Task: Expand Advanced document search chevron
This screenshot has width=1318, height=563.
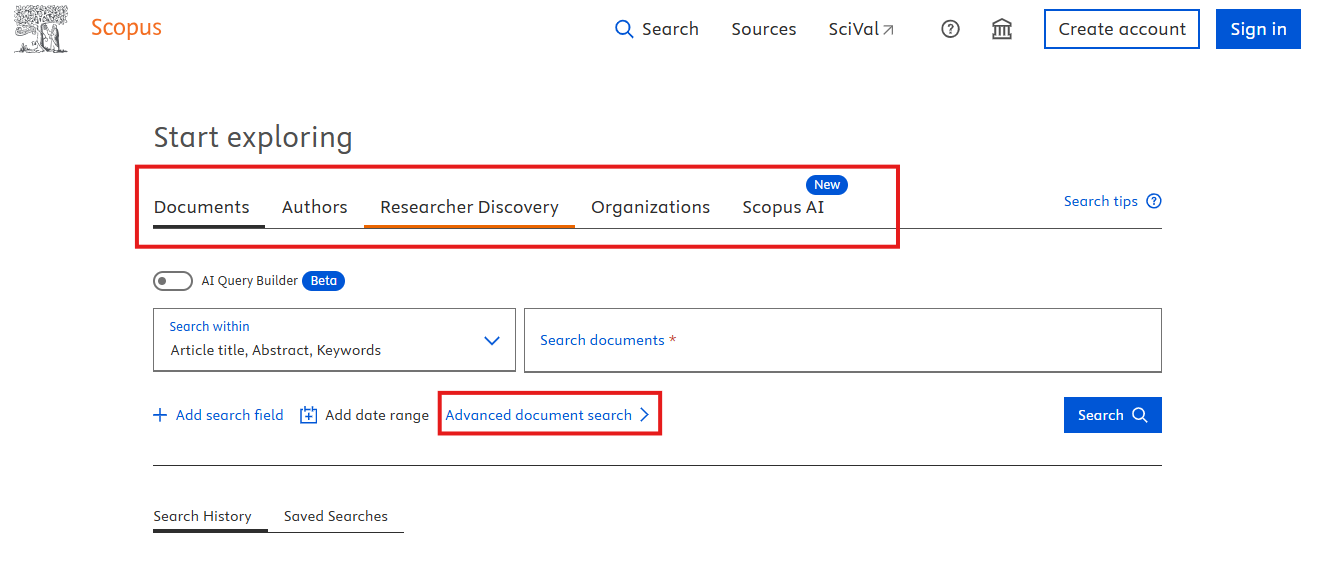Action: (x=645, y=415)
